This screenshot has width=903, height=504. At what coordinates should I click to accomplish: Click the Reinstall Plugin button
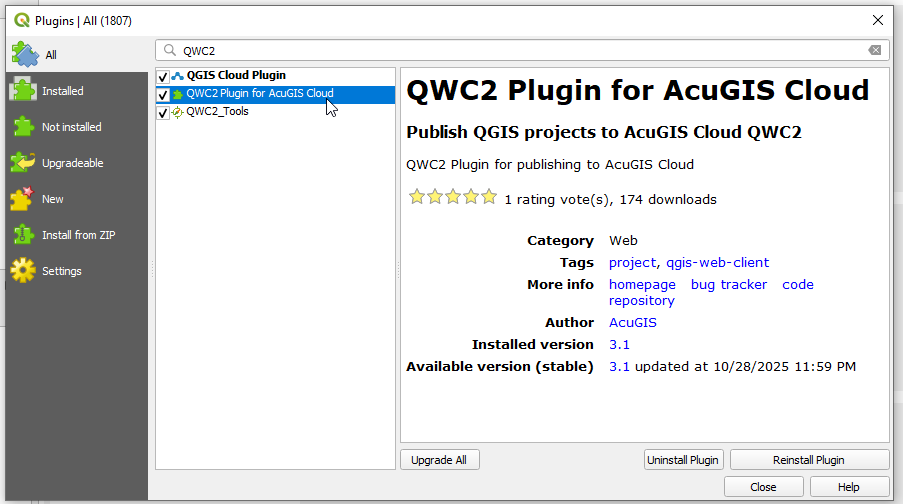(808, 460)
